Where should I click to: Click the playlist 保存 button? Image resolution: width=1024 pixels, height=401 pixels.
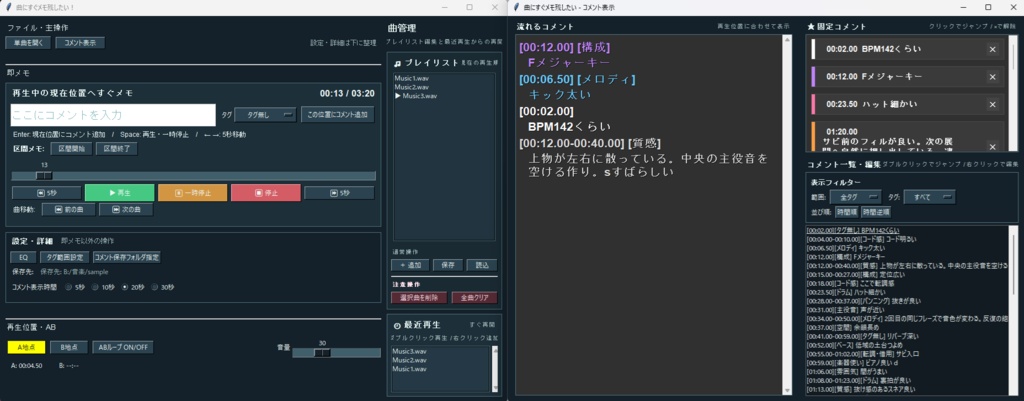point(447,265)
